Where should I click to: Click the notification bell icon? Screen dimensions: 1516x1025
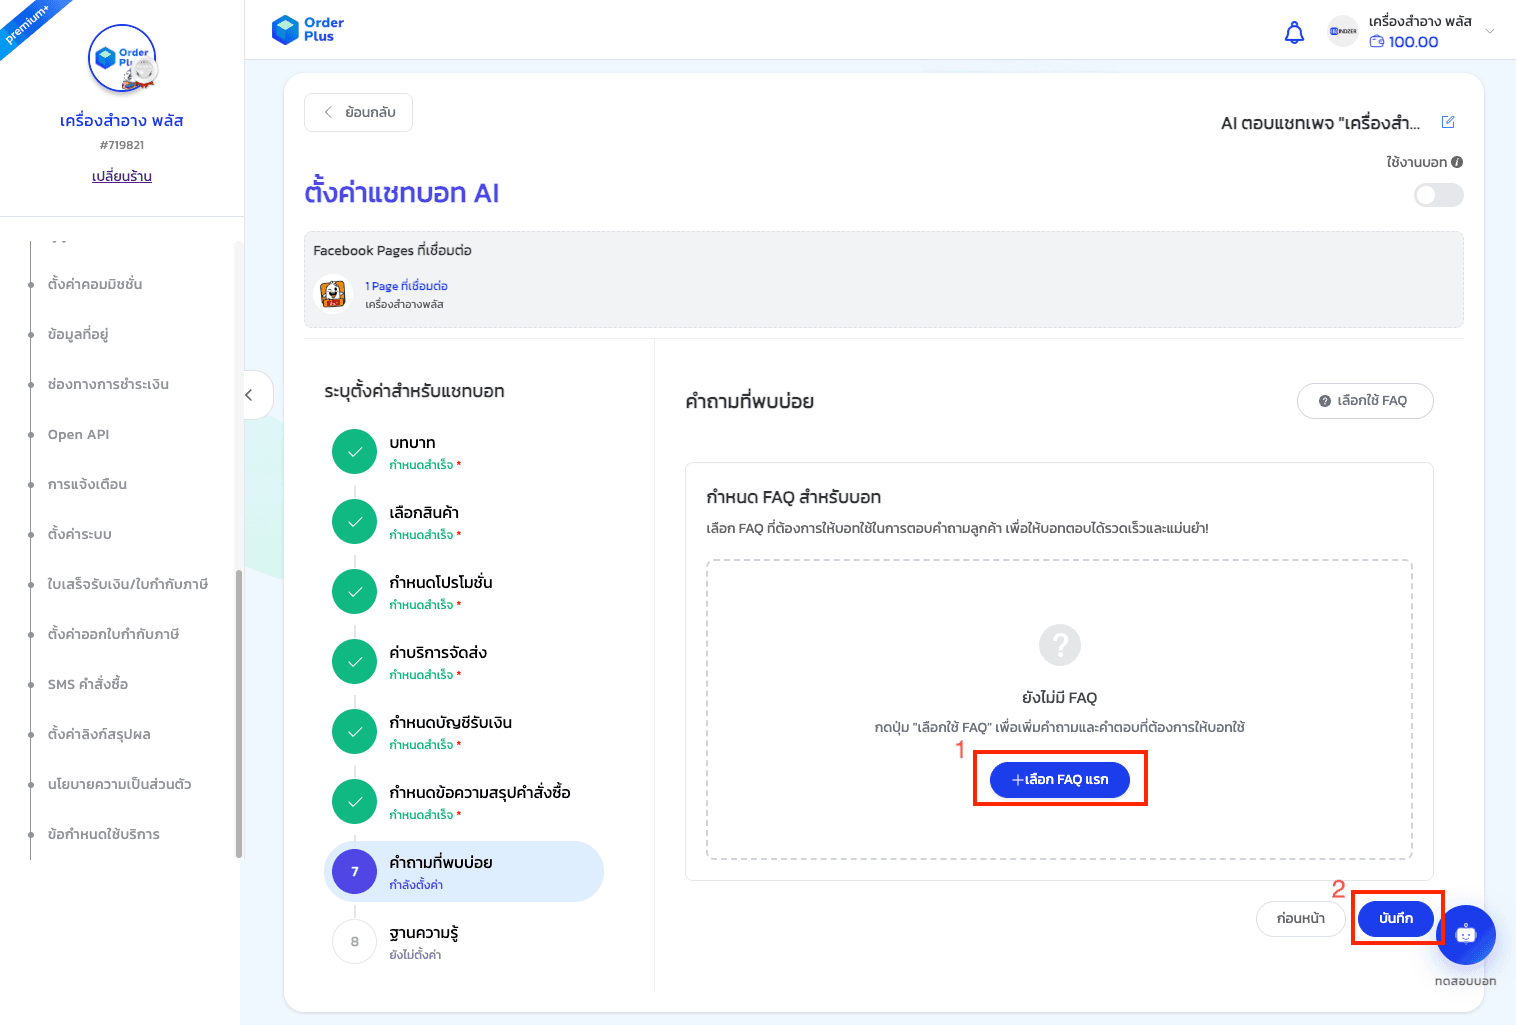click(x=1293, y=32)
